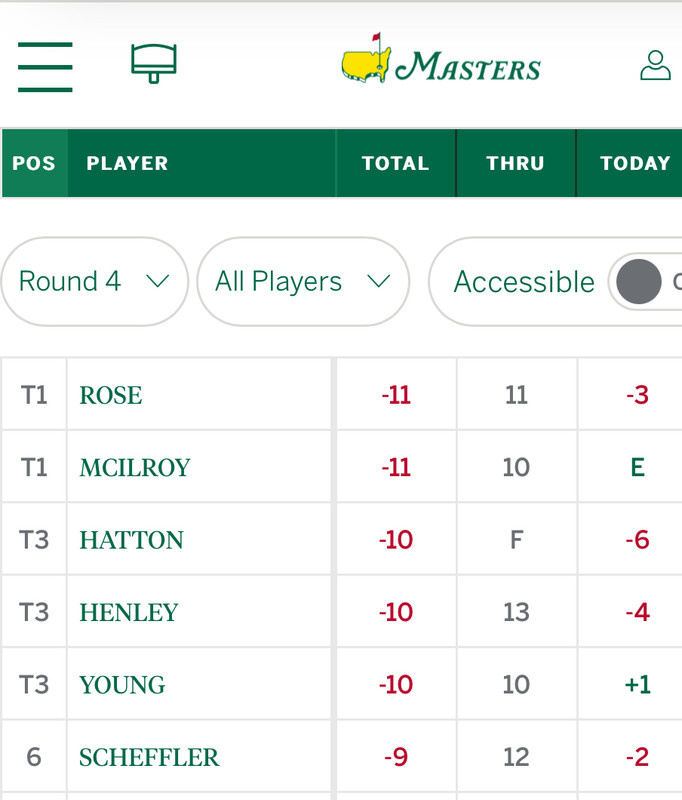
Task: Sort by the POS column header
Action: coord(34,163)
